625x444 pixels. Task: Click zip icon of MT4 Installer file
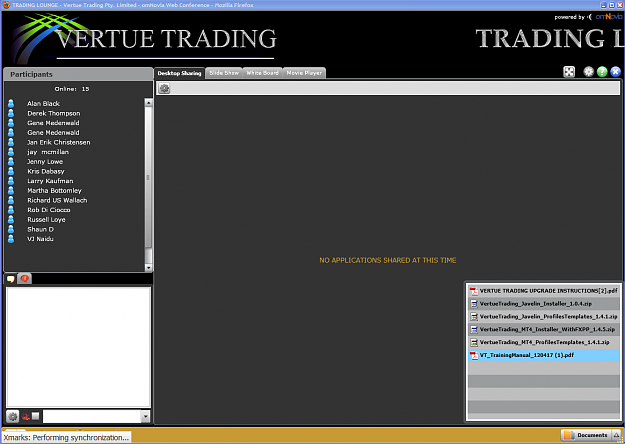coord(474,329)
